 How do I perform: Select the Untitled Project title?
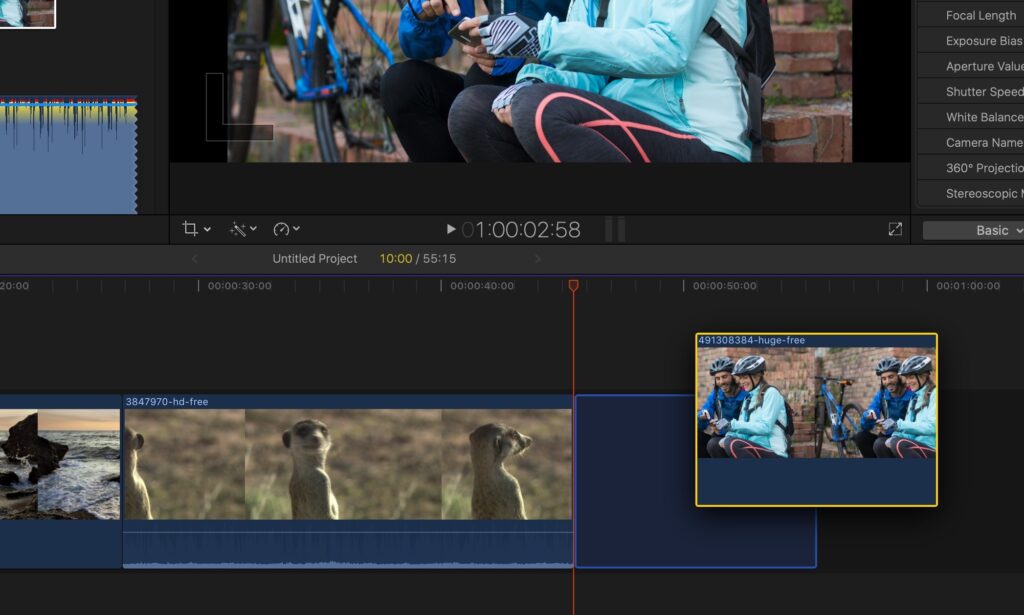pyautogui.click(x=314, y=259)
